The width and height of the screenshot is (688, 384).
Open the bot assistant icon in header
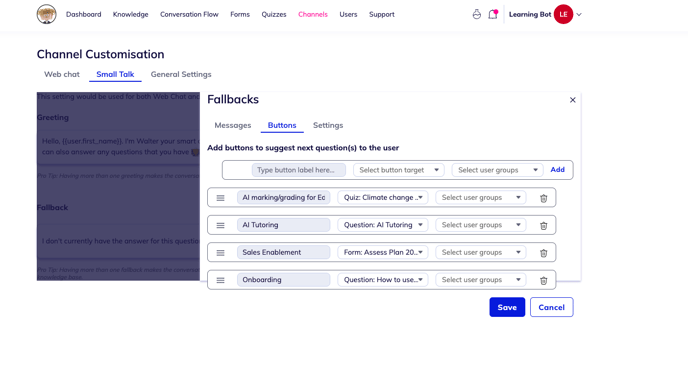[x=477, y=14]
